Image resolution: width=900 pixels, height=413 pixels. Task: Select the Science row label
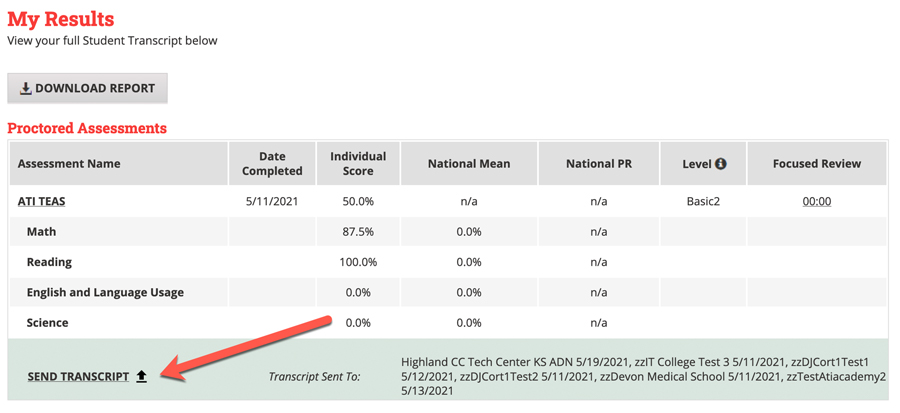[x=48, y=323]
